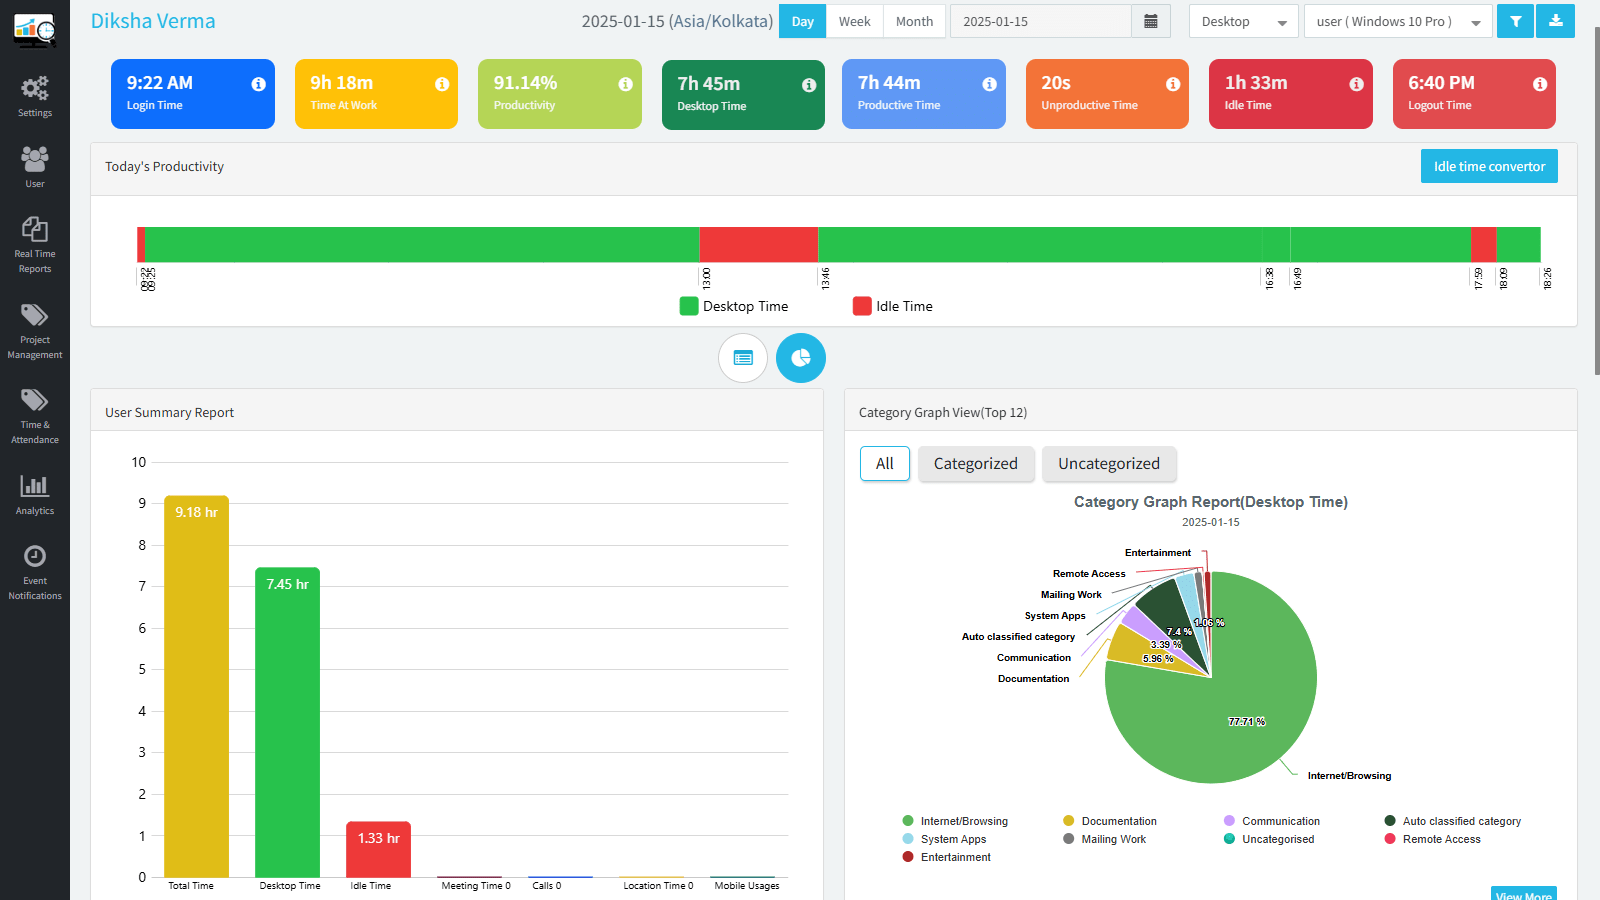Open the calendar date picker
1600x900 pixels.
[x=1151, y=20]
